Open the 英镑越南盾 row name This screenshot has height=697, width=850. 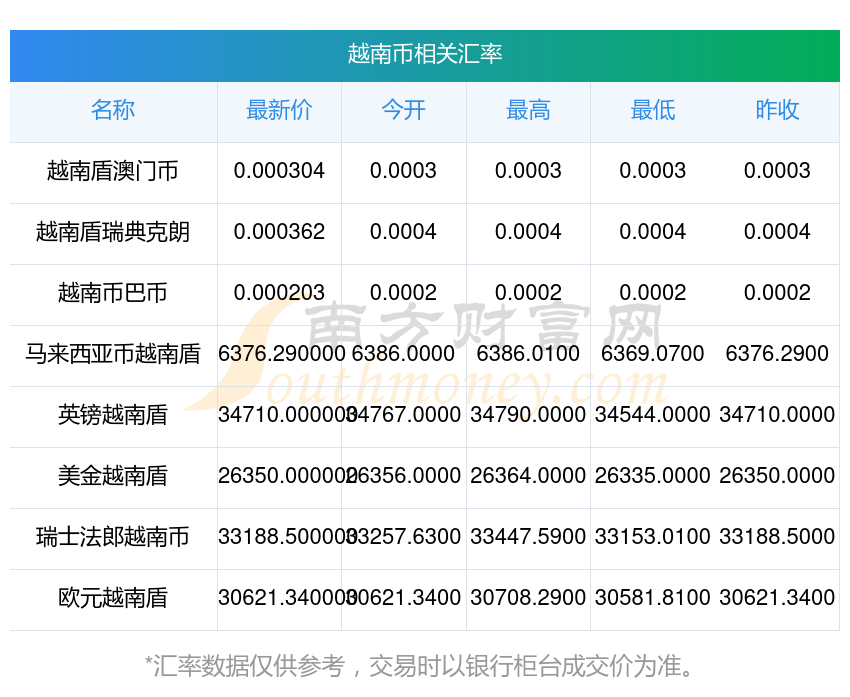tap(113, 415)
